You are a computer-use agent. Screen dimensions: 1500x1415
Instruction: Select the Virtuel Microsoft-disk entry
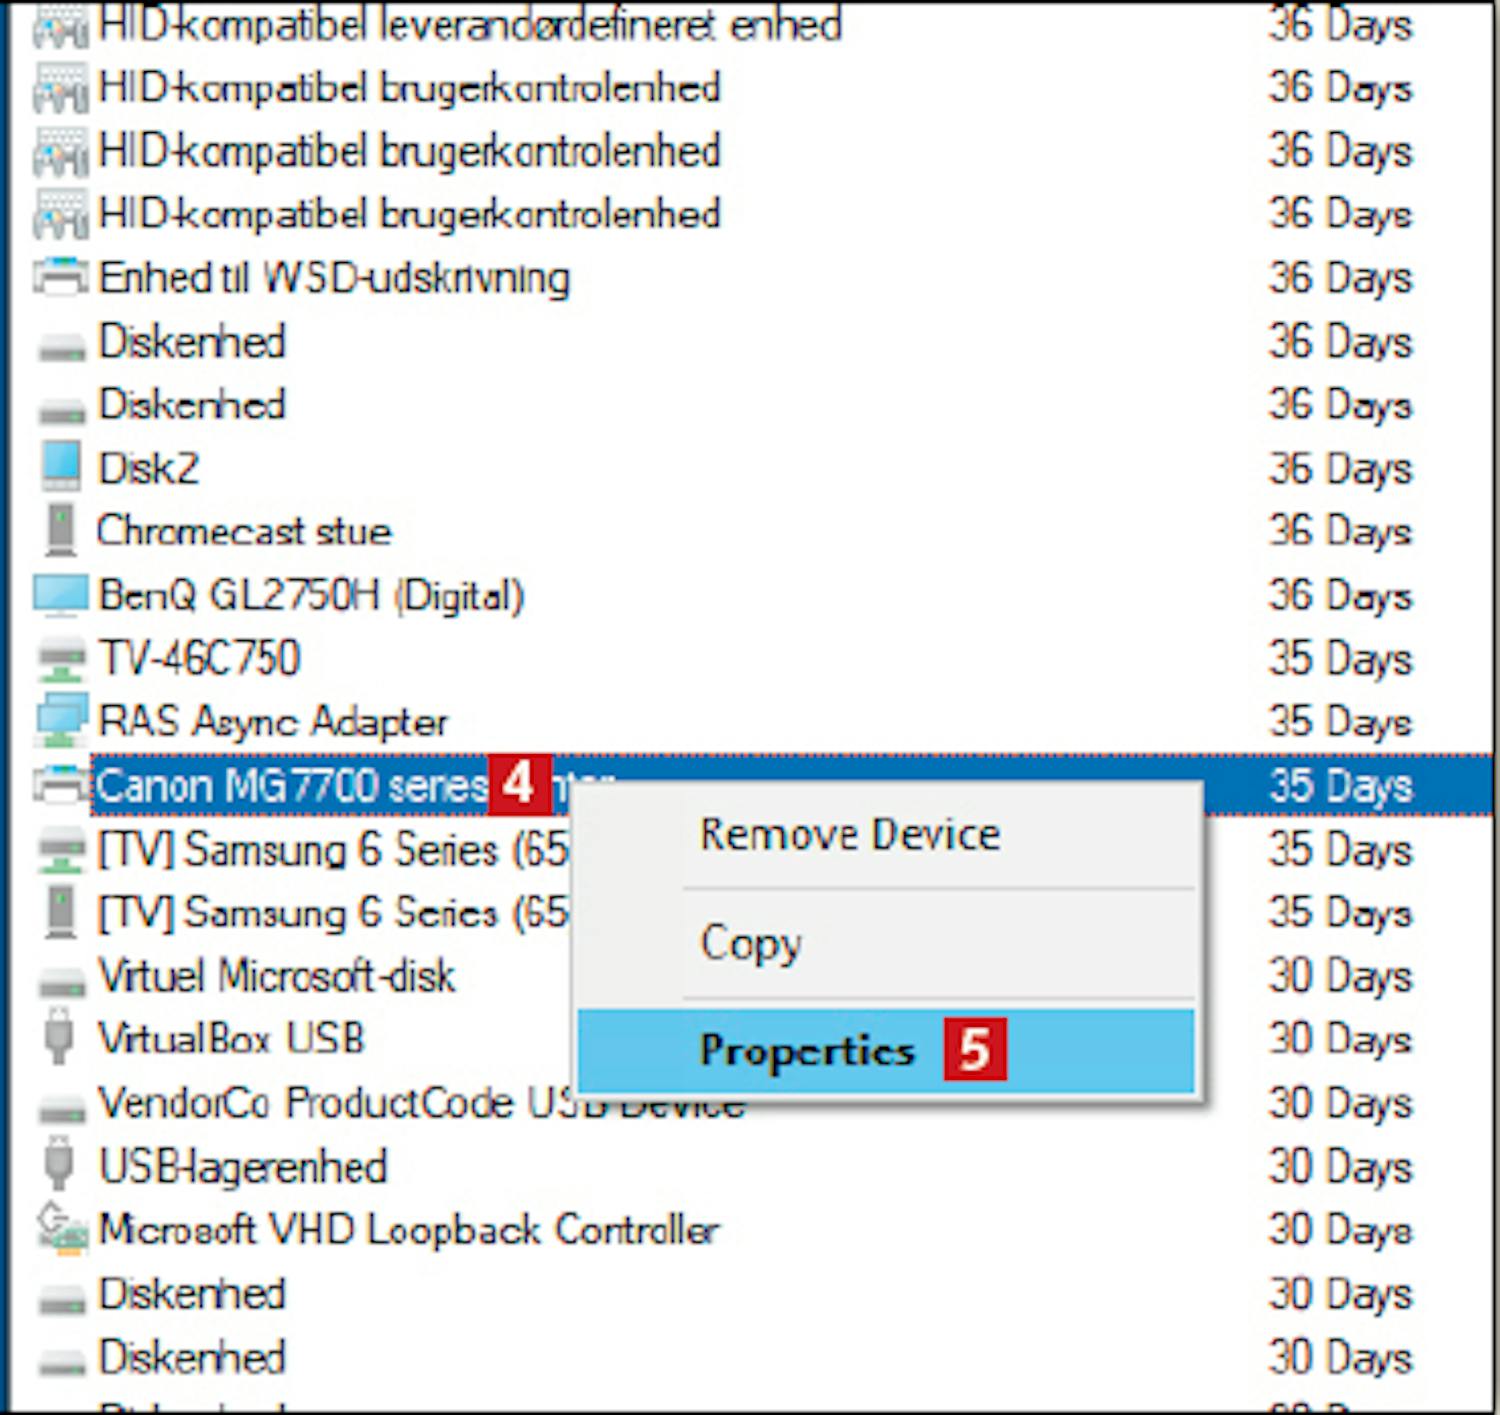pyautogui.click(x=277, y=976)
